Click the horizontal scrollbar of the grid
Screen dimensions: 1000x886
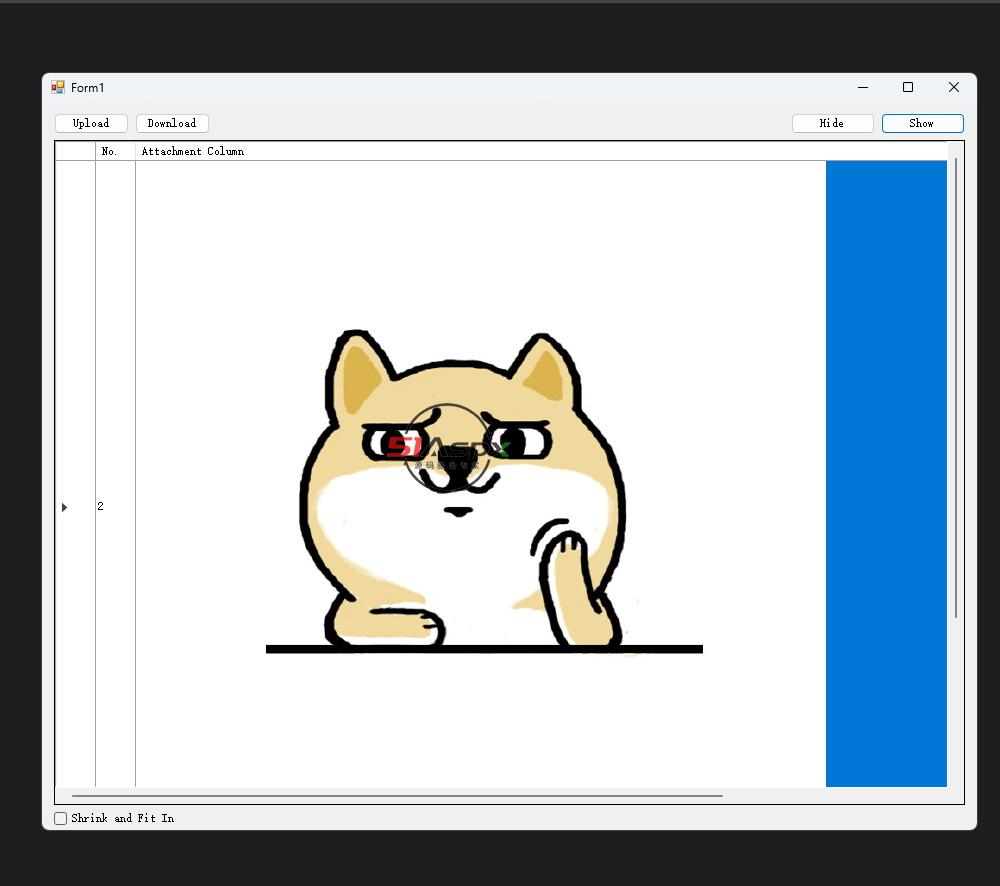[x=397, y=795]
